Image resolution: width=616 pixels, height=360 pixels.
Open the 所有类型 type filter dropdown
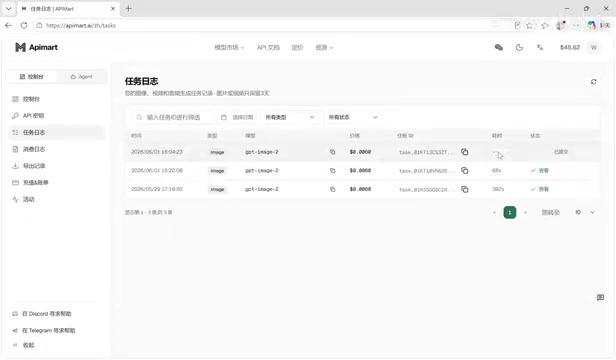290,117
